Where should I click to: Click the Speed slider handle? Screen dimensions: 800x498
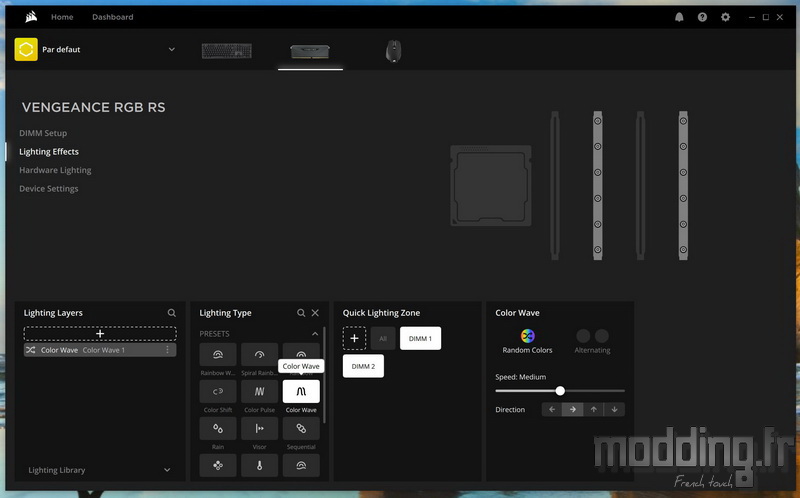tap(560, 391)
